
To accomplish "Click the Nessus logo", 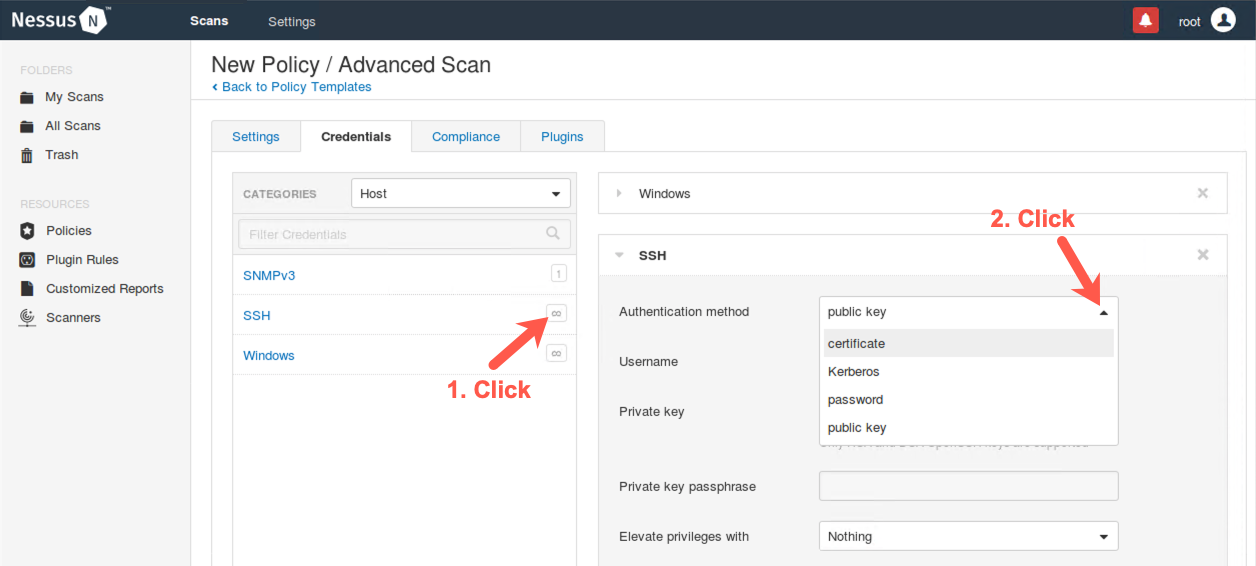I will click(x=61, y=20).
